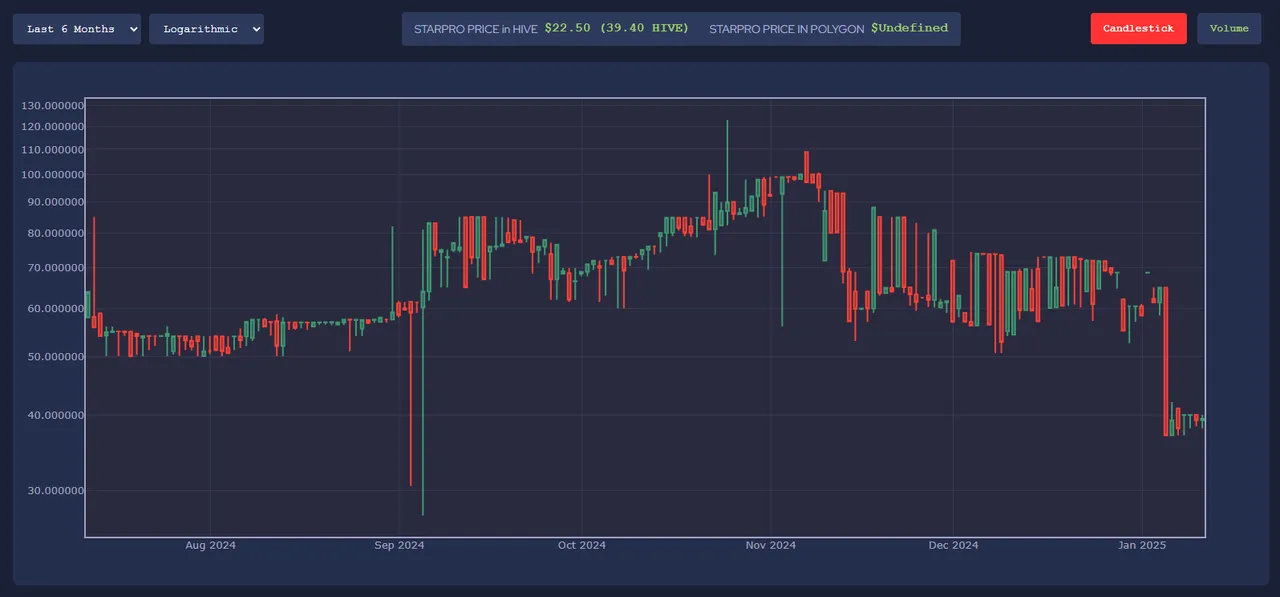
Task: Click the Sep 2024 x-axis label
Action: point(399,545)
